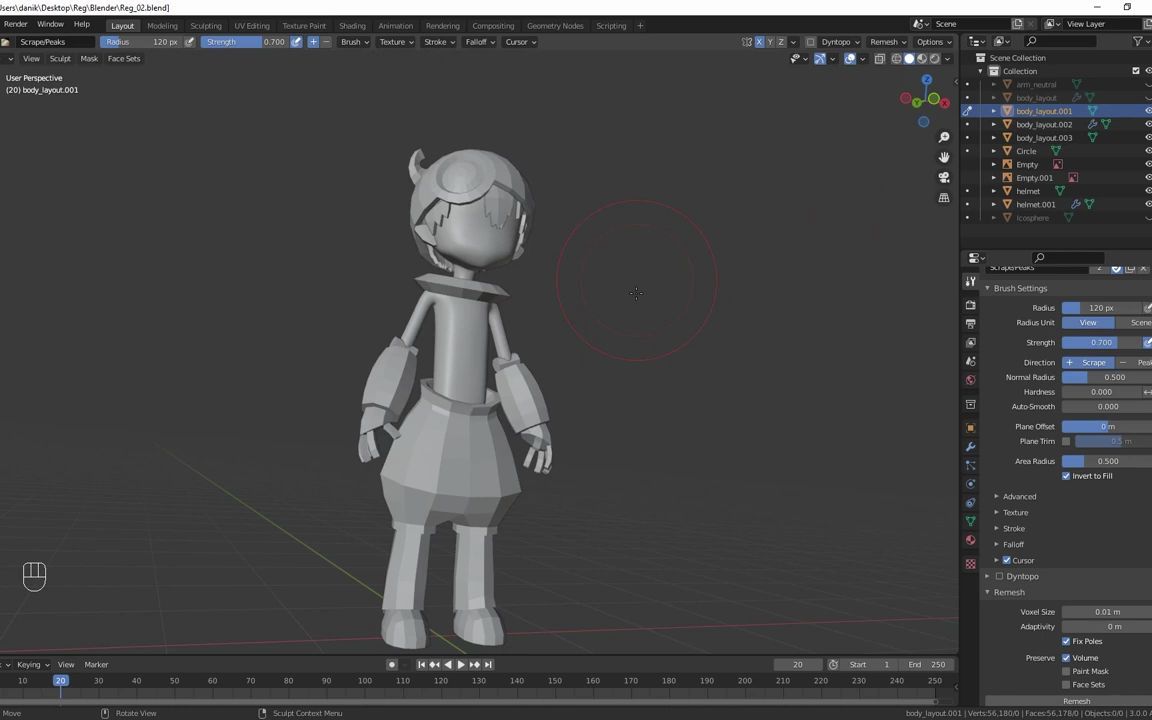
Task: Click the Remesh button at the panel bottom
Action: [x=1065, y=701]
